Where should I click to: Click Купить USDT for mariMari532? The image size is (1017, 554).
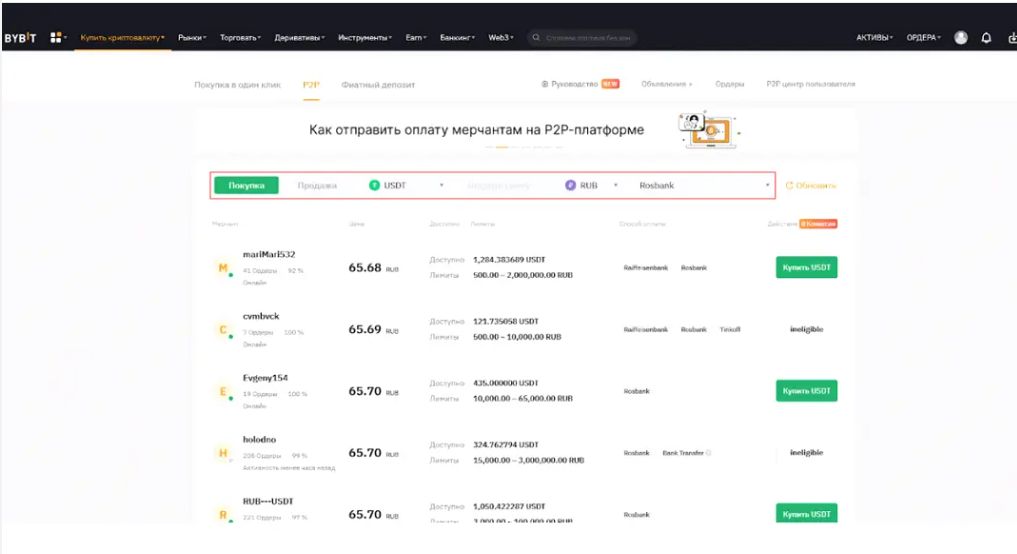pos(806,267)
